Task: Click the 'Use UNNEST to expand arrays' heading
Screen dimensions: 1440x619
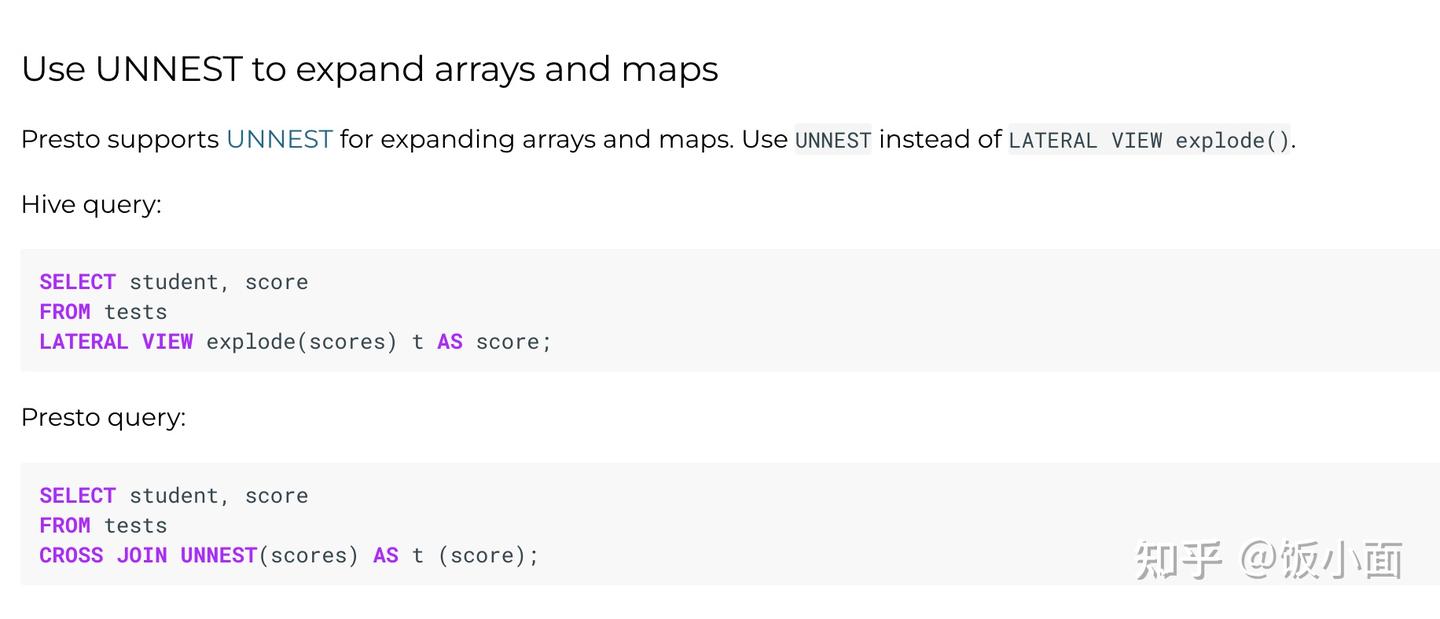Action: (369, 69)
